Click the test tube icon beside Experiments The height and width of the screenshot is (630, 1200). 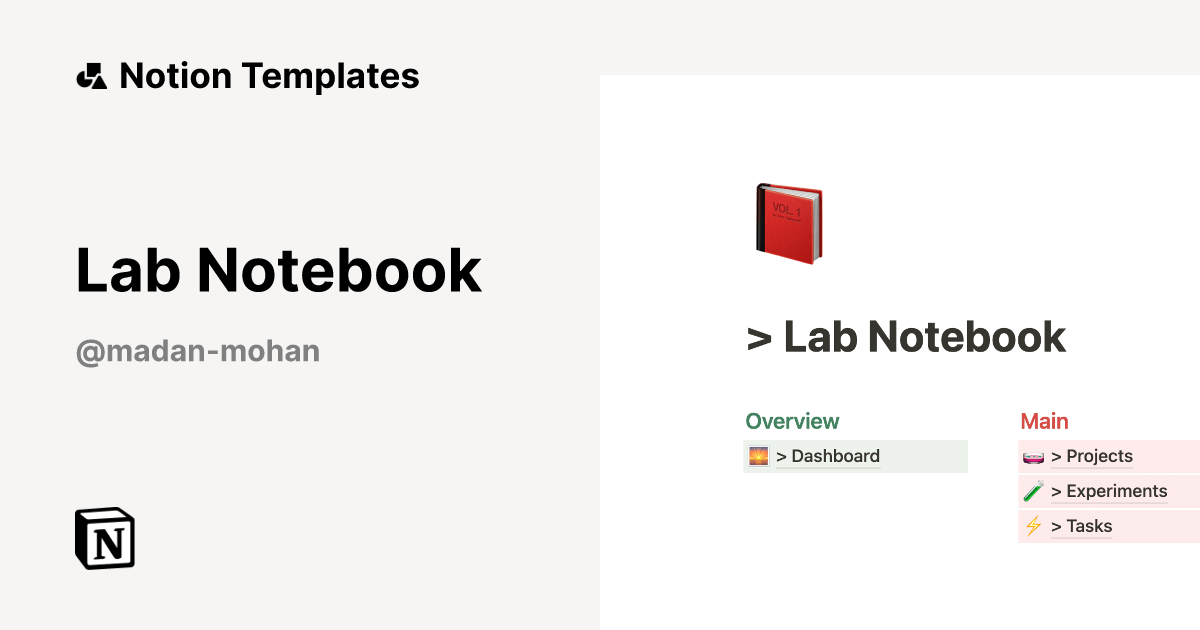point(1033,491)
